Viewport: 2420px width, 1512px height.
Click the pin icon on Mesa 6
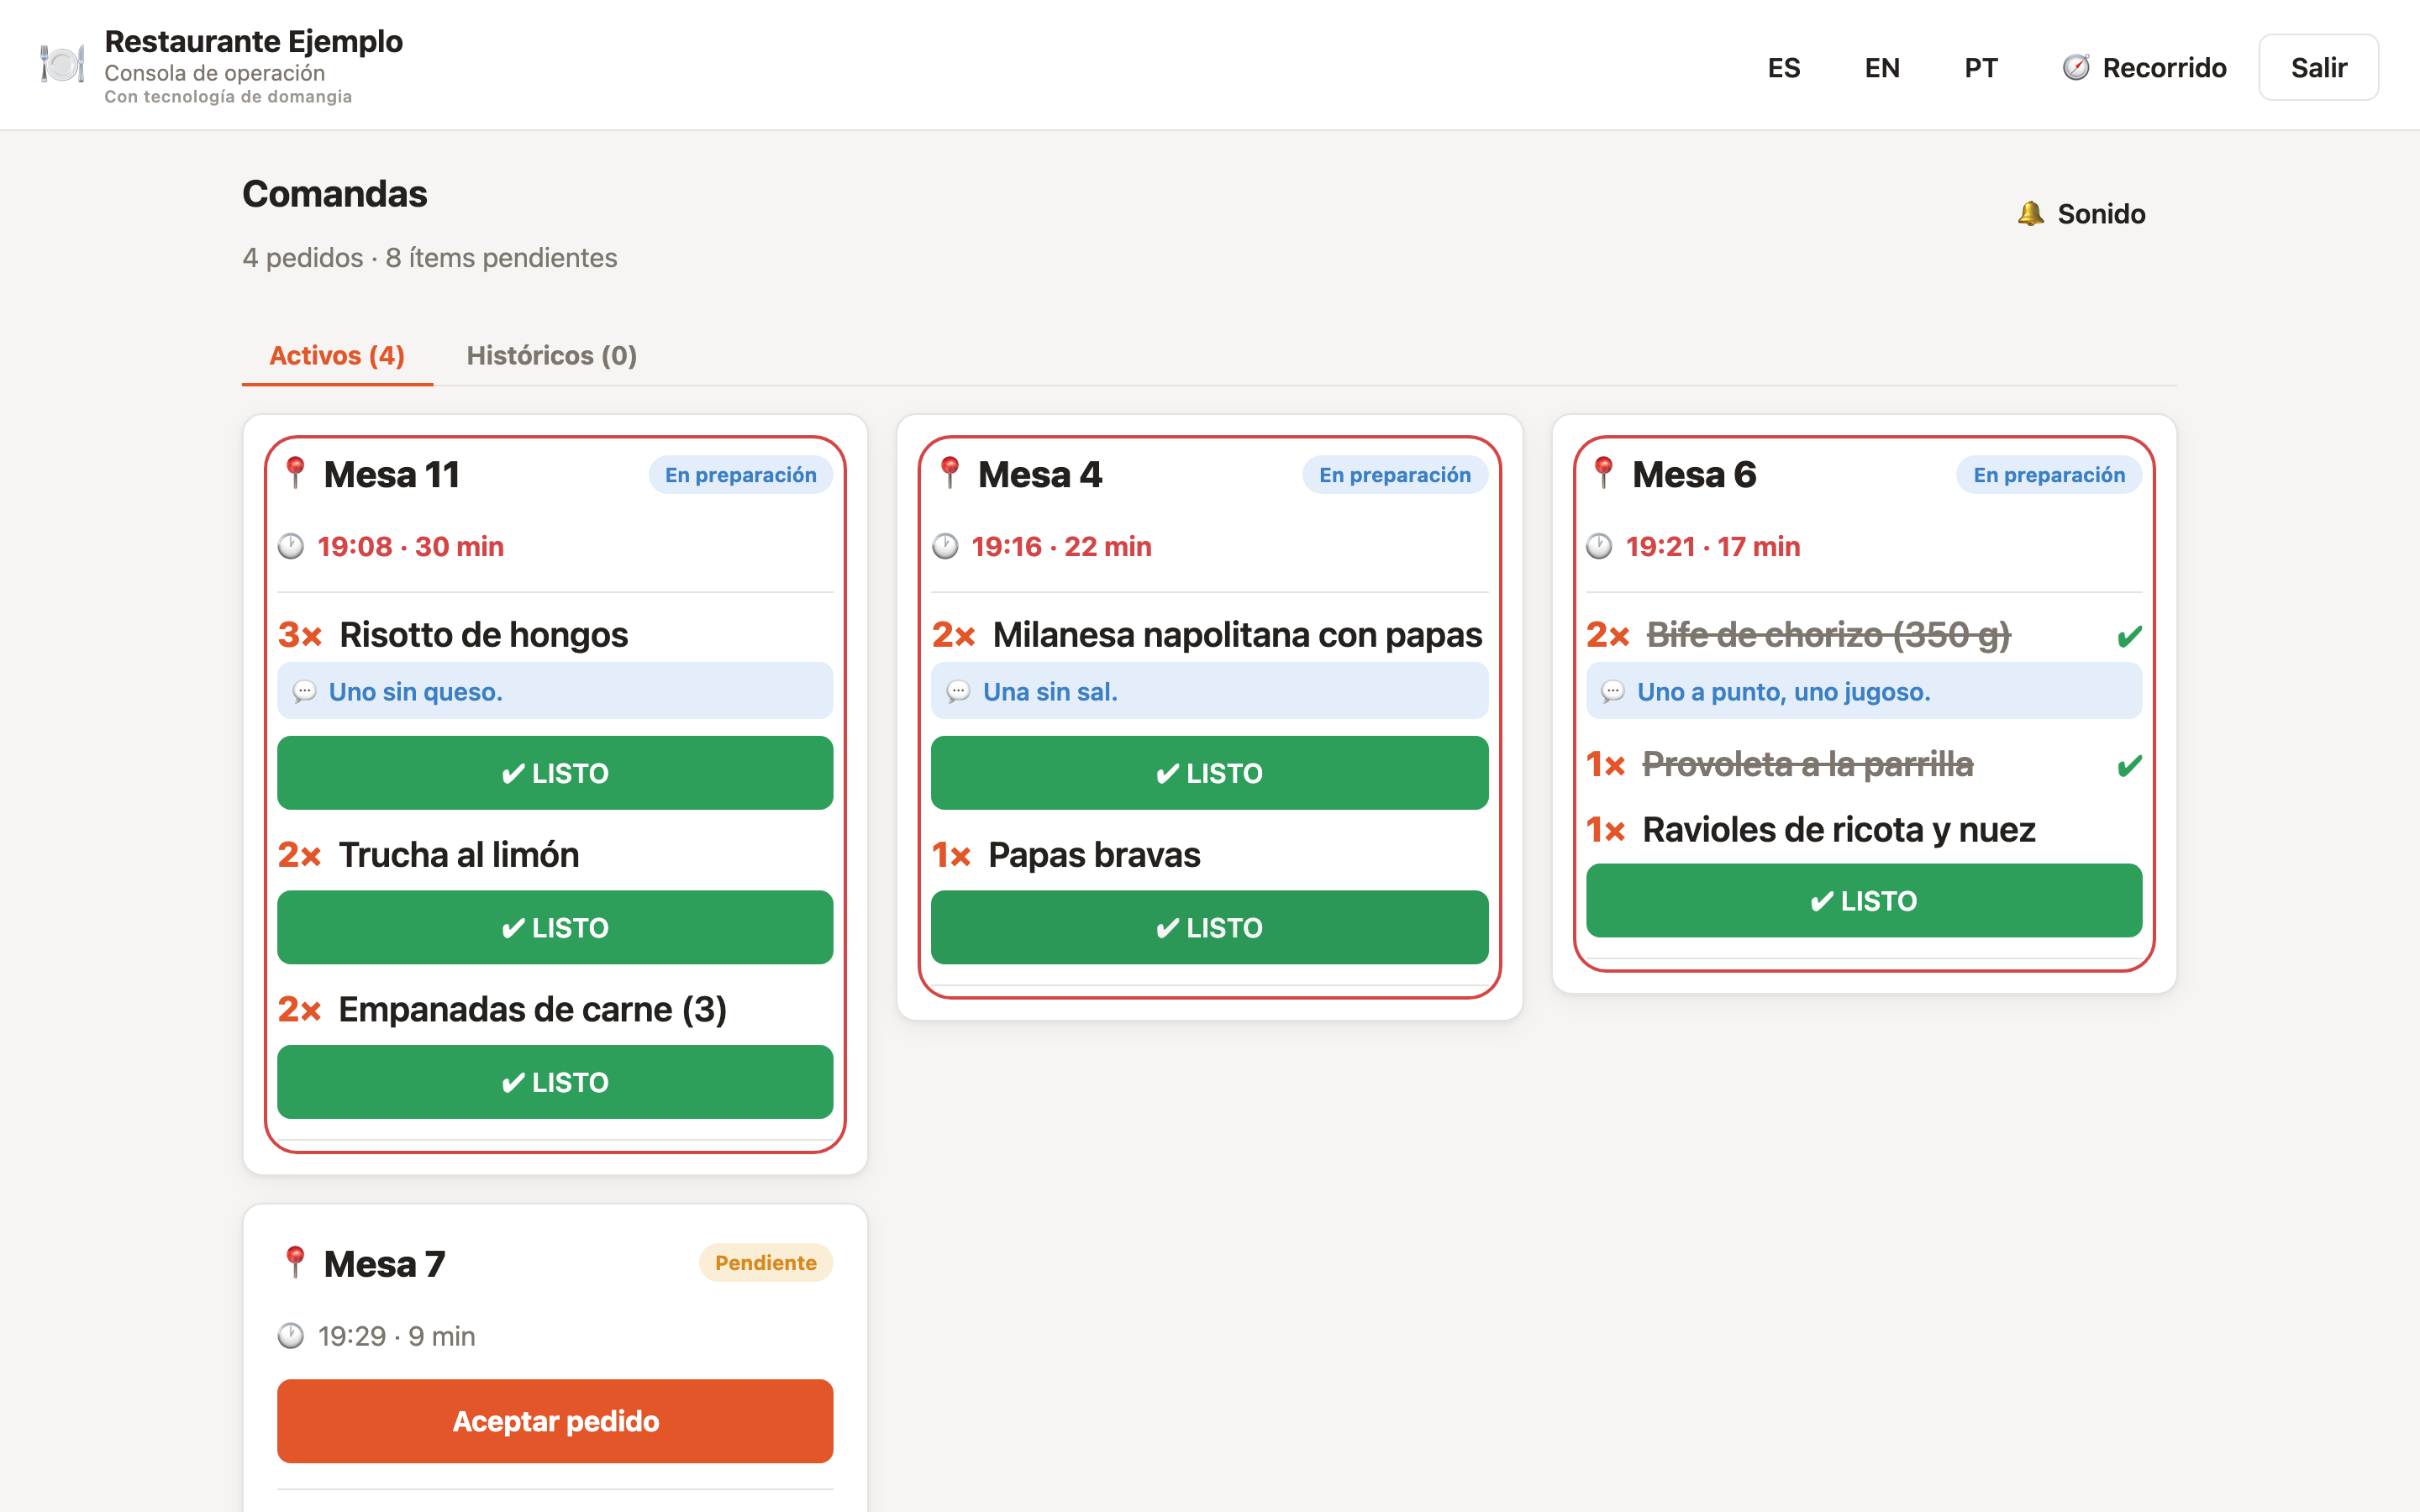(1604, 473)
